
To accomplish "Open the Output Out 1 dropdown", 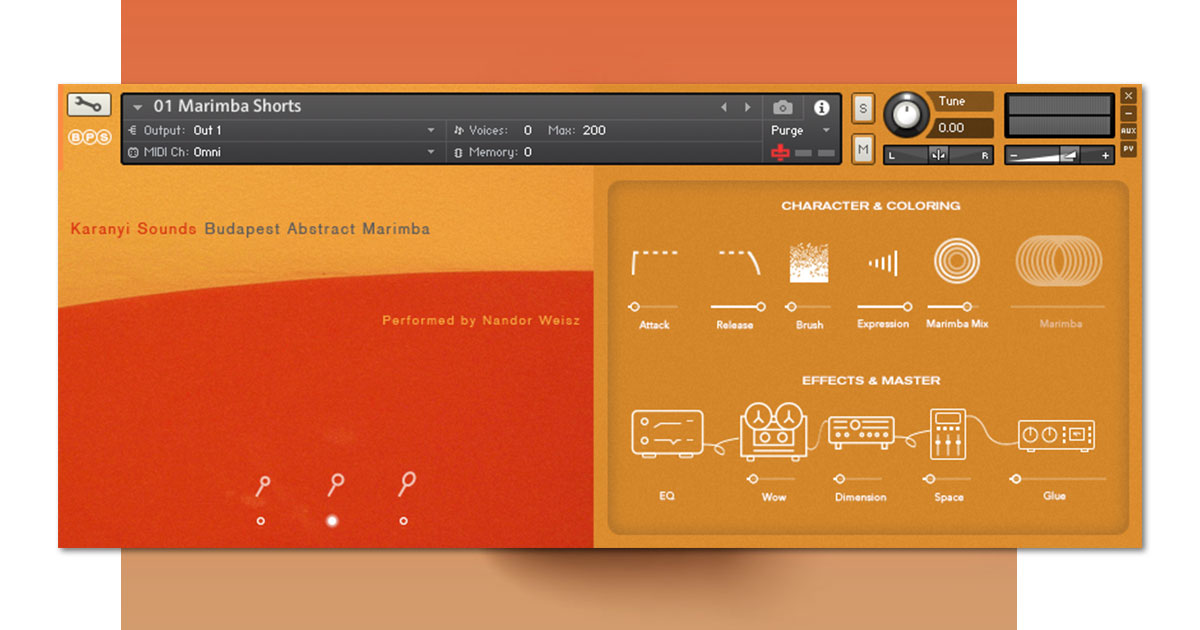I will (430, 130).
